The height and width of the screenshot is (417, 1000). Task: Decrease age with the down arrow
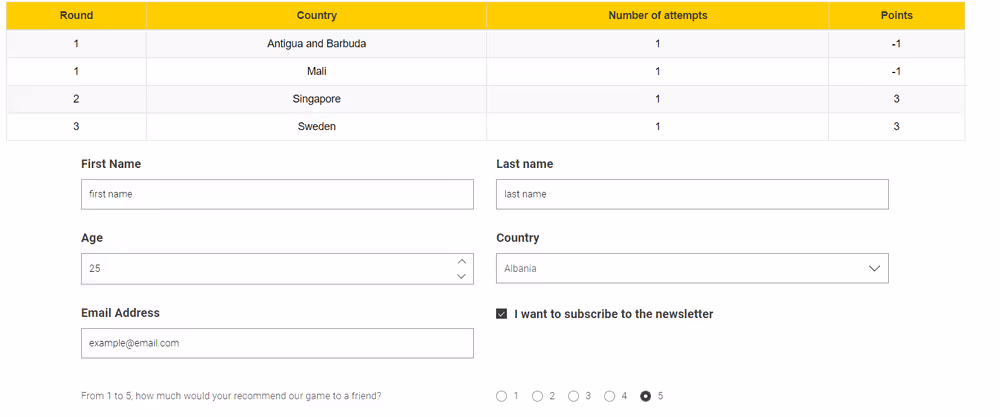pos(462,276)
